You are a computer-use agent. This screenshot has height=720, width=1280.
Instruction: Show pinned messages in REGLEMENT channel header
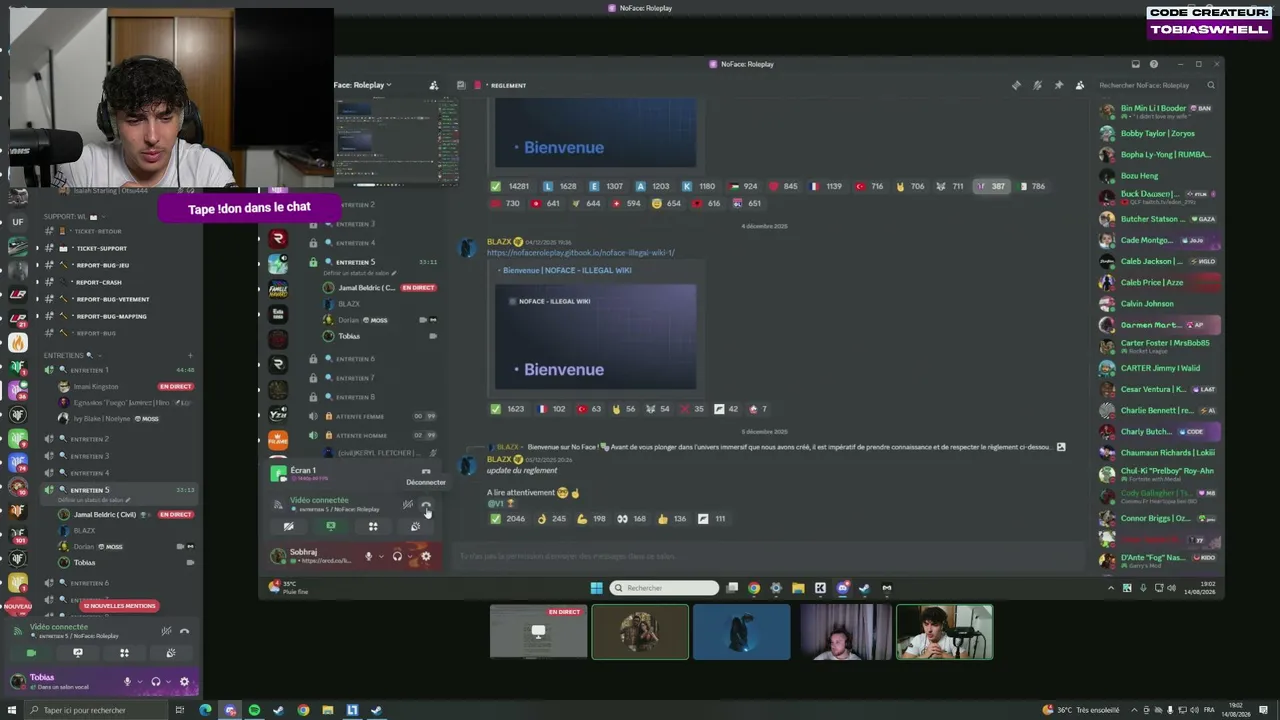[x=1058, y=85]
